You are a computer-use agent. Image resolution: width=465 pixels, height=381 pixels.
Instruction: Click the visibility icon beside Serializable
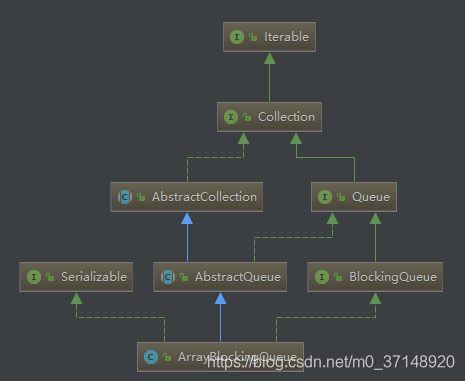click(50, 277)
